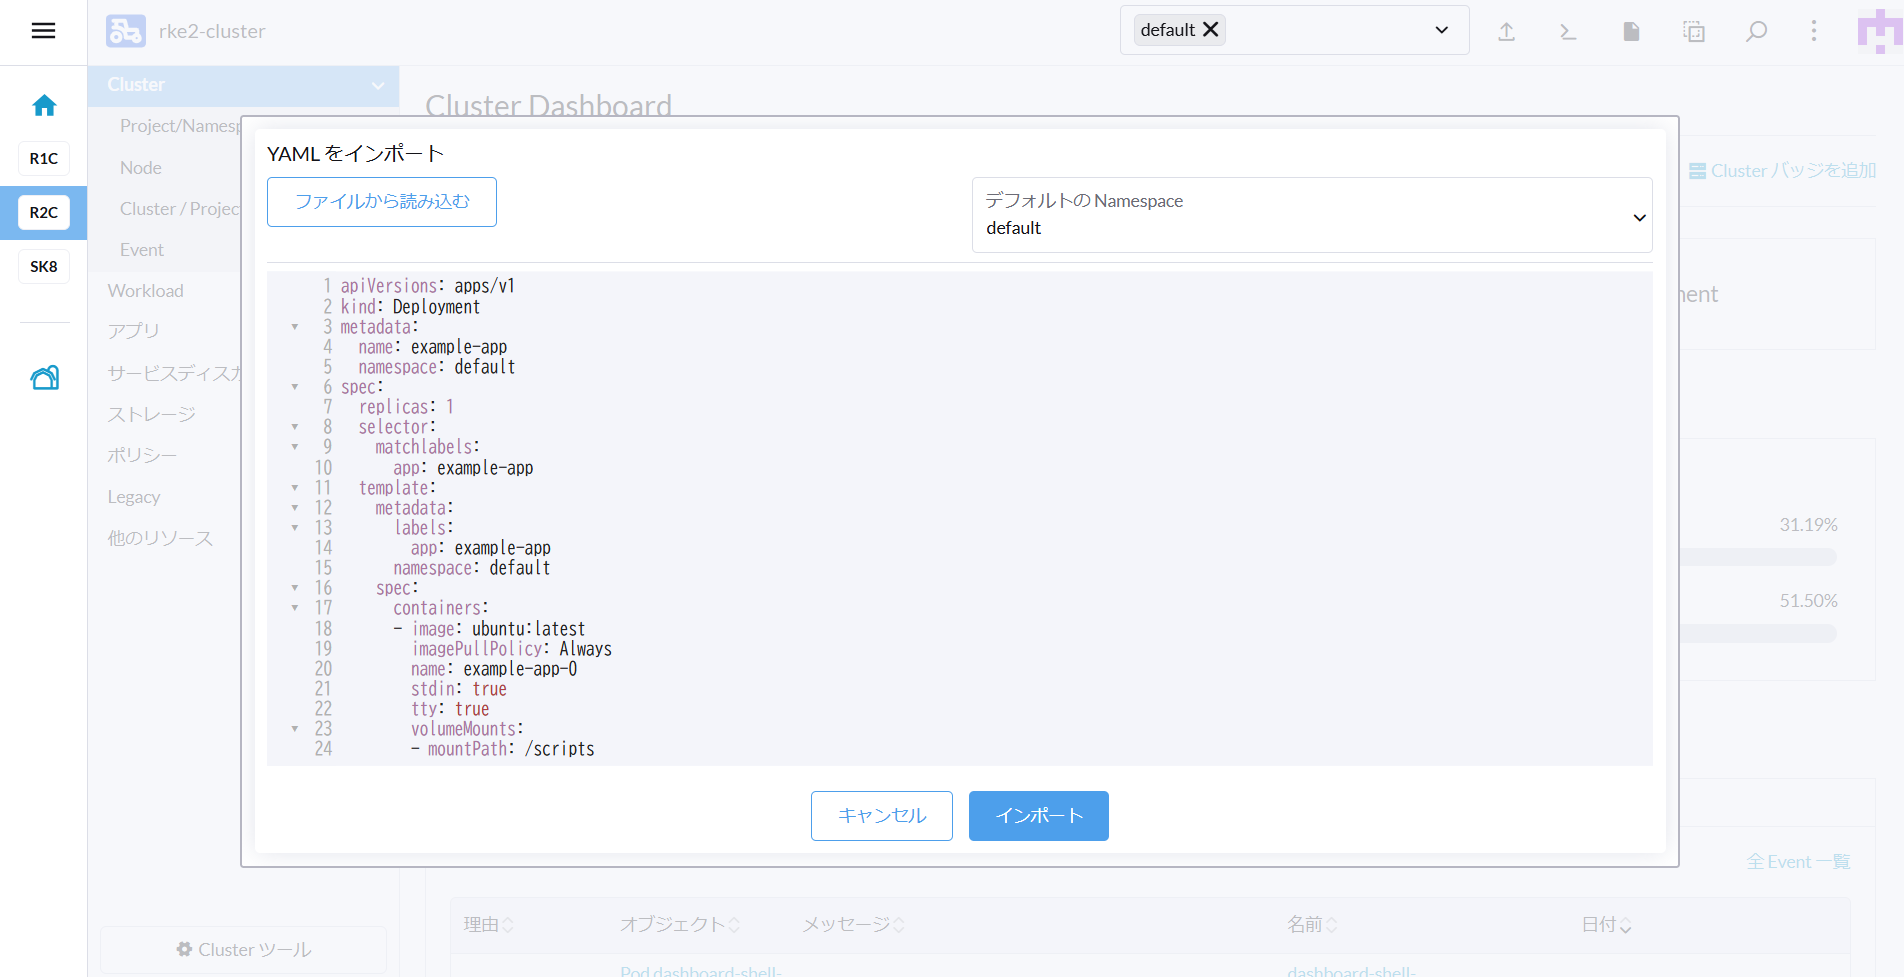Open the デフォルトの Namespace dropdown
Viewport: 1904px width, 977px height.
tap(1311, 215)
